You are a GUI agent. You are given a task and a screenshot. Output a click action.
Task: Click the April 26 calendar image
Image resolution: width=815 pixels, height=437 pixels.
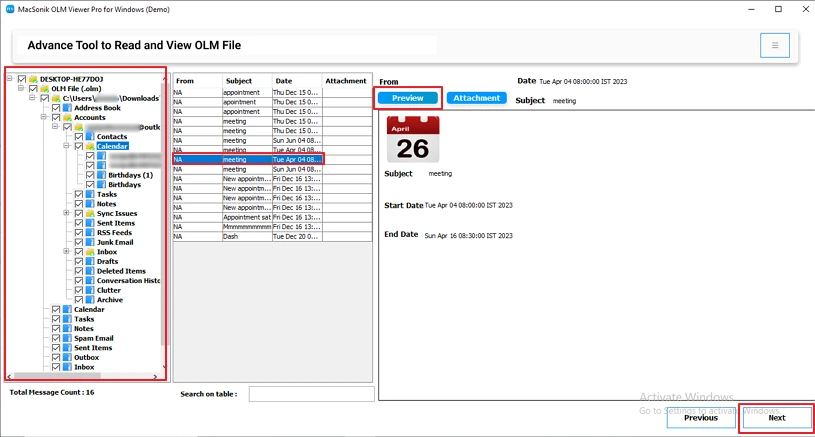click(413, 139)
